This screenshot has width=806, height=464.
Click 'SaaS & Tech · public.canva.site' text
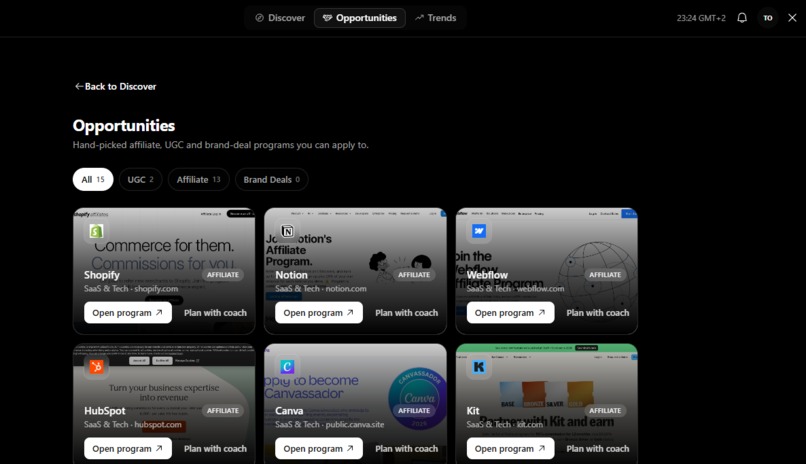[329, 424]
